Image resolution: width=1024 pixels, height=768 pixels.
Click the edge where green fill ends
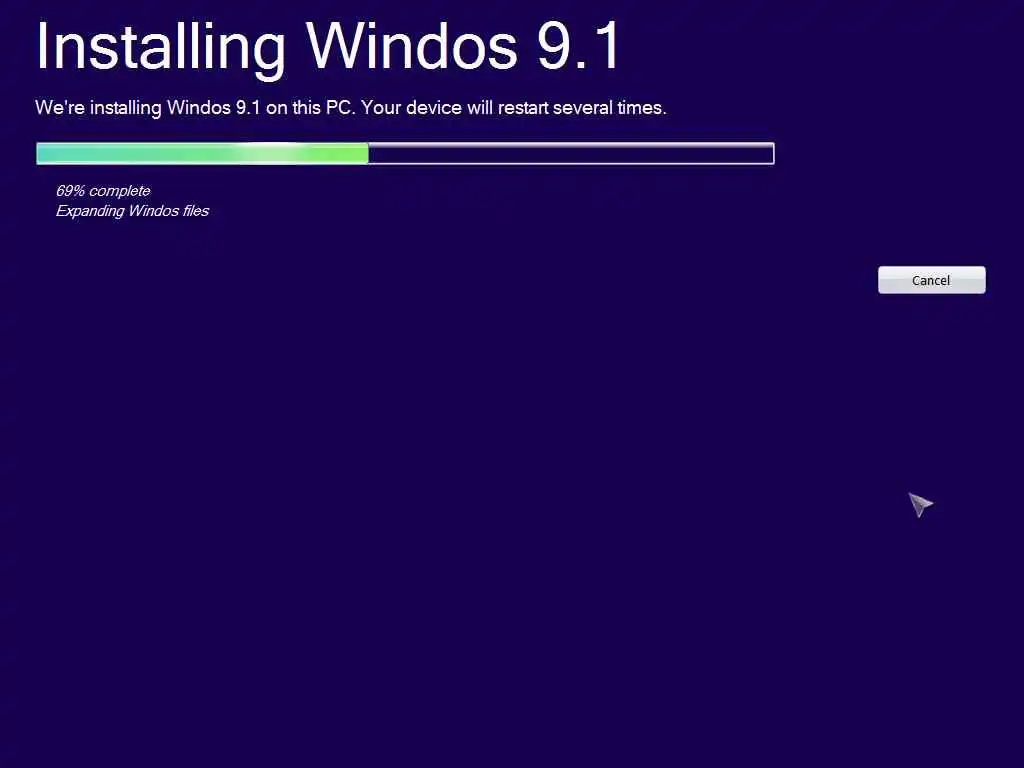tap(368, 154)
